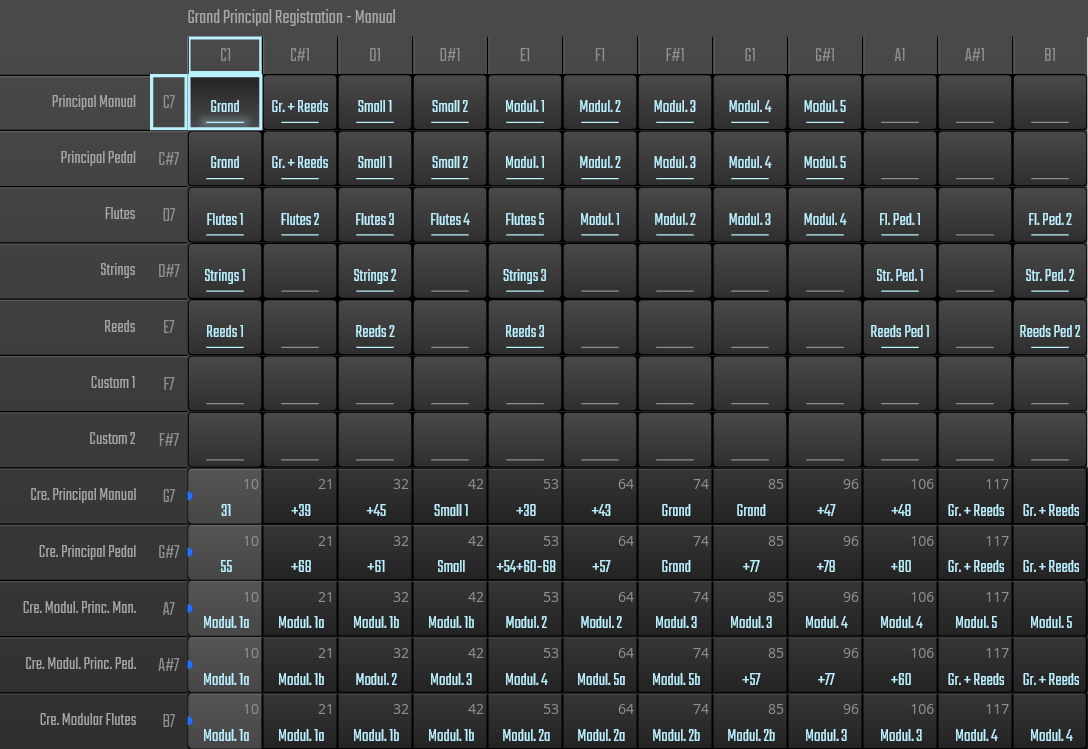This screenshot has height=749, width=1088.
Task: Select Modul. 2 in Principal Pedal row
Action: [600, 159]
